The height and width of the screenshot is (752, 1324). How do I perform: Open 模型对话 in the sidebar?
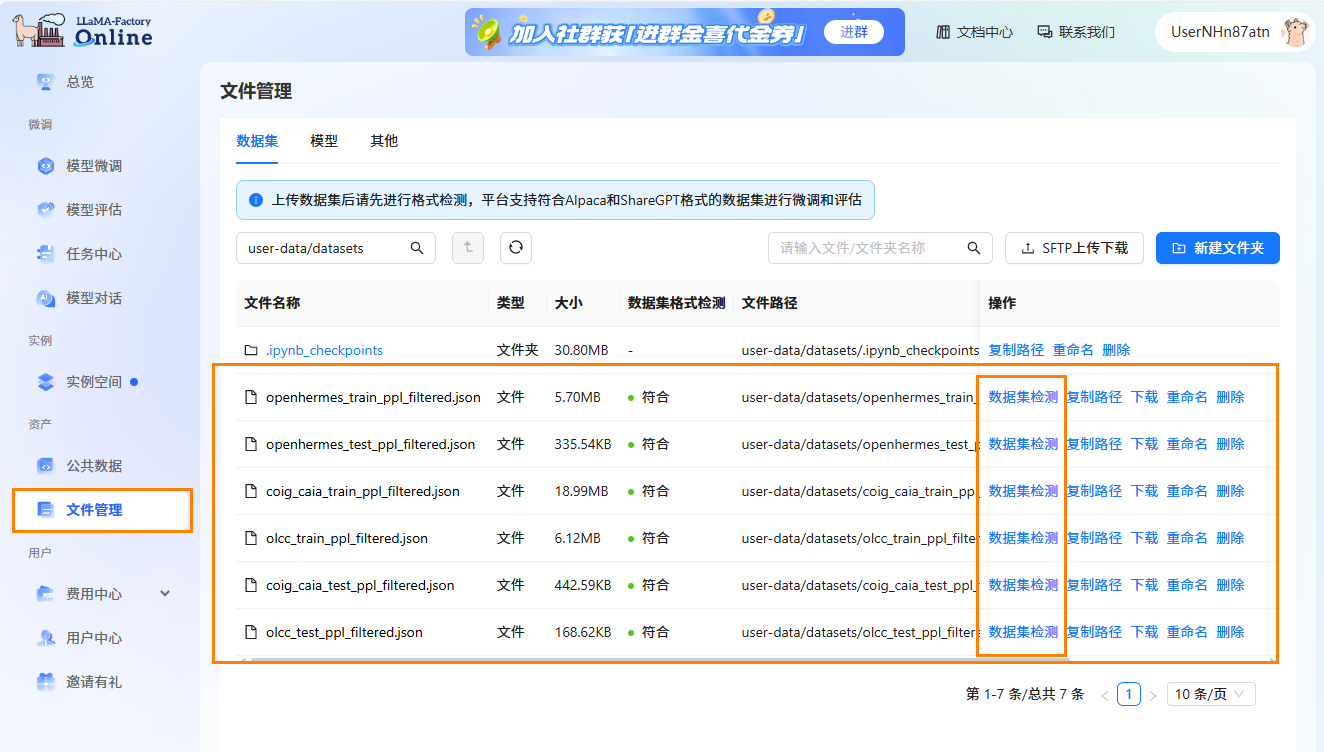point(94,298)
